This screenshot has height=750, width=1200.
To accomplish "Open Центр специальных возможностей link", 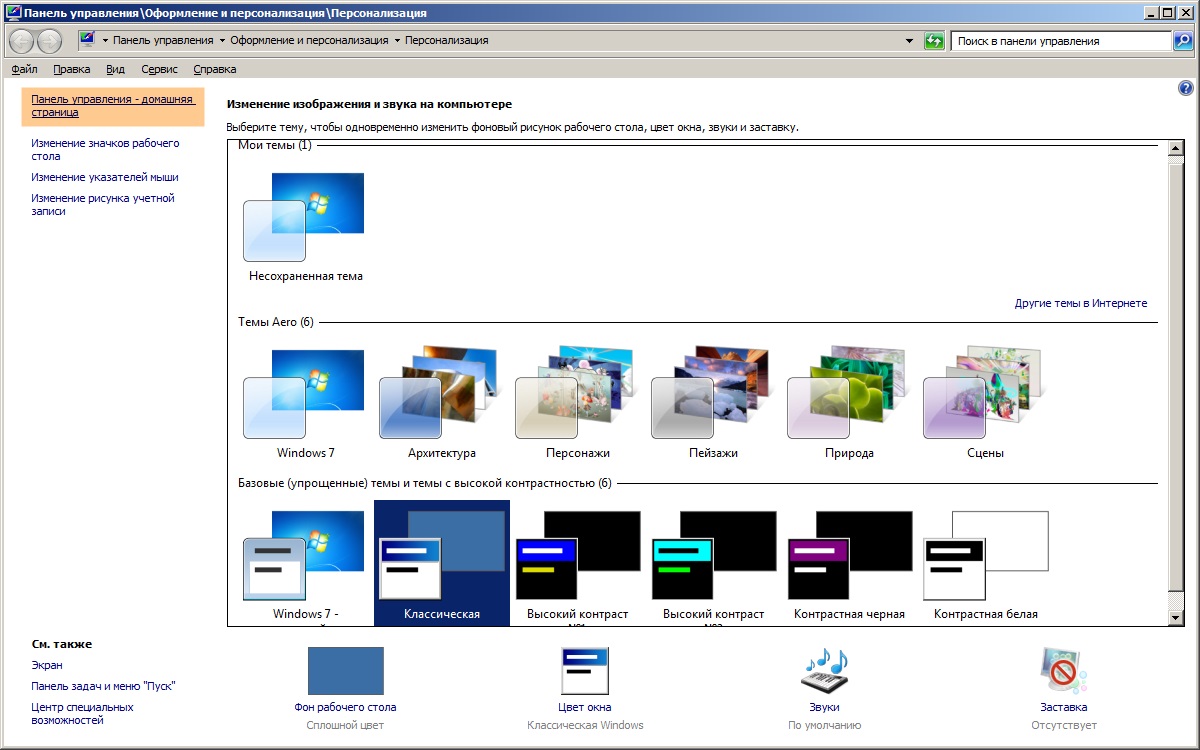I will [x=82, y=713].
